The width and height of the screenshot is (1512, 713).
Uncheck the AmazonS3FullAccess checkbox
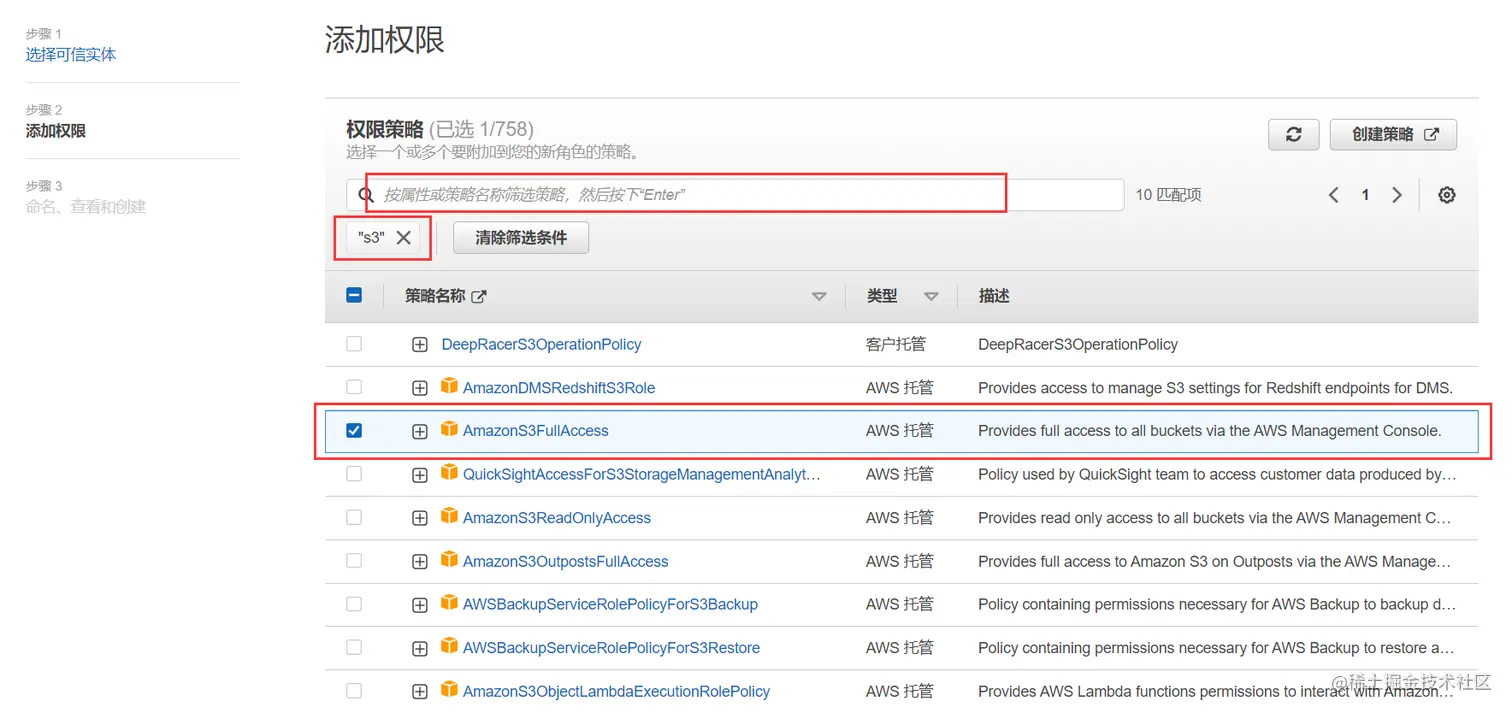354,431
